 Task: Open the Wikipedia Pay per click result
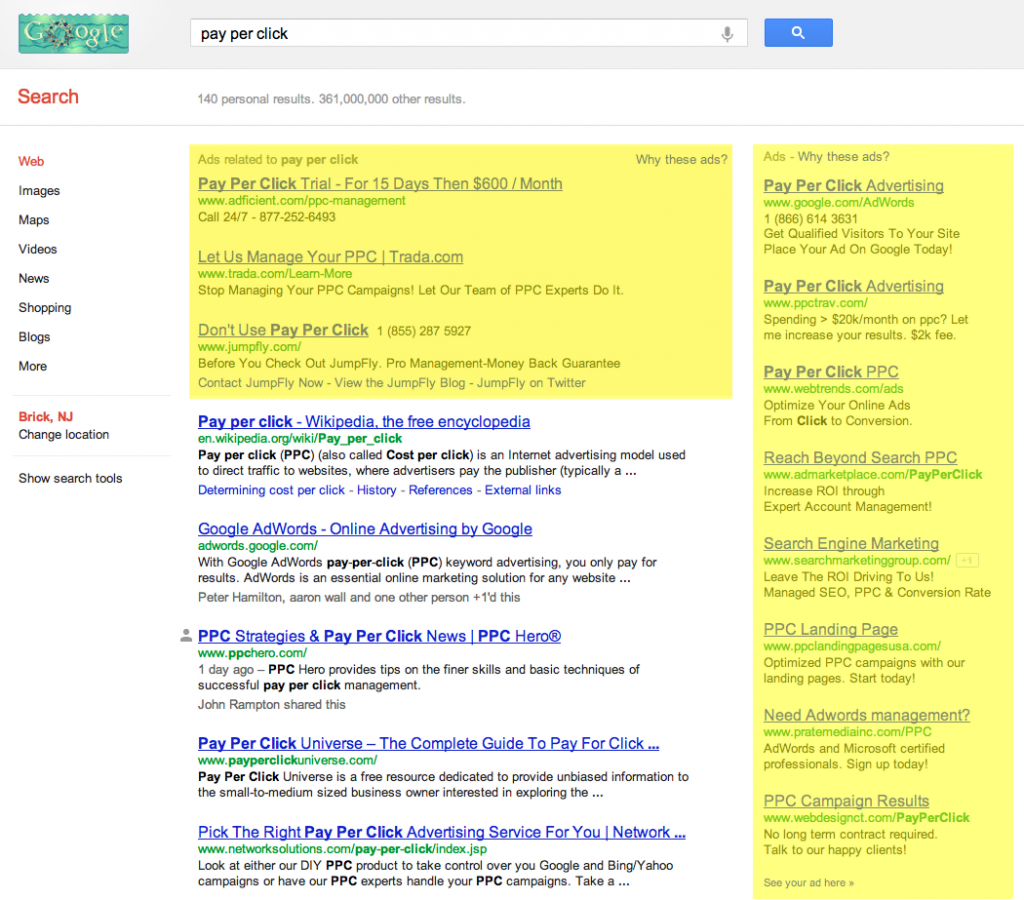pos(364,421)
